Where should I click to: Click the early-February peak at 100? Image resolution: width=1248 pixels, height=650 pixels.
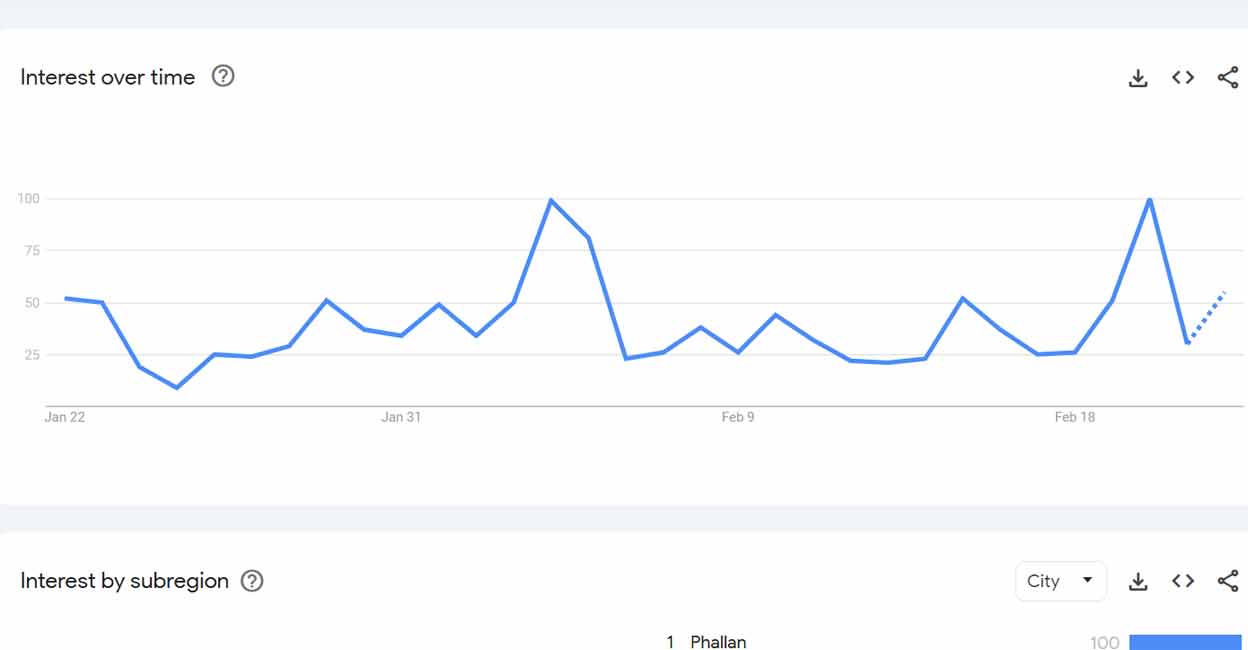551,200
